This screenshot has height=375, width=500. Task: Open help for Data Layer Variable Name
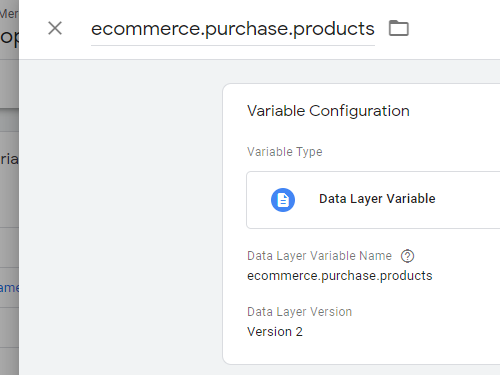click(407, 256)
